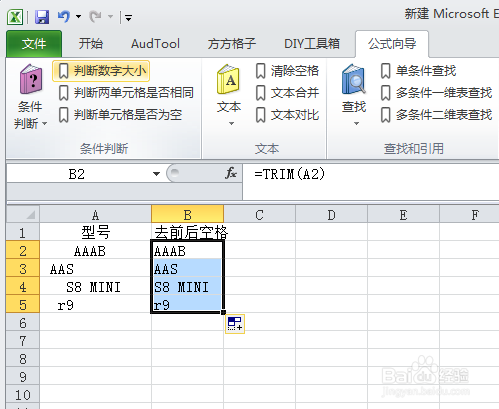
Task: Select row 7 header
Action: click(23, 340)
